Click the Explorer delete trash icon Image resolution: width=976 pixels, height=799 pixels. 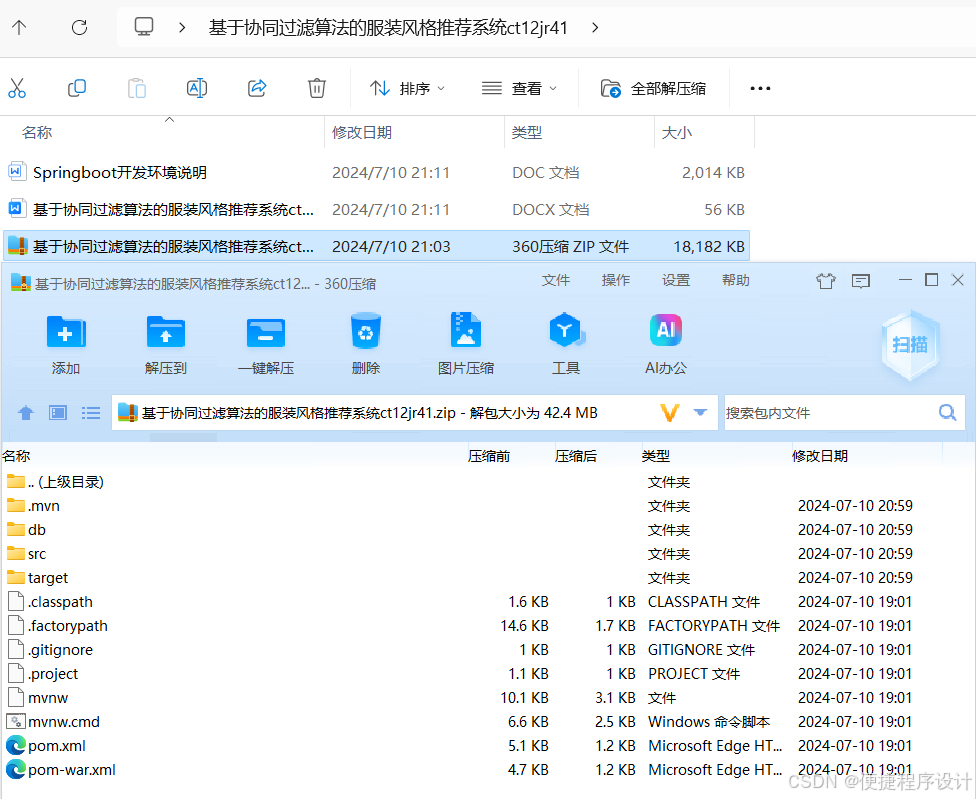coord(317,88)
